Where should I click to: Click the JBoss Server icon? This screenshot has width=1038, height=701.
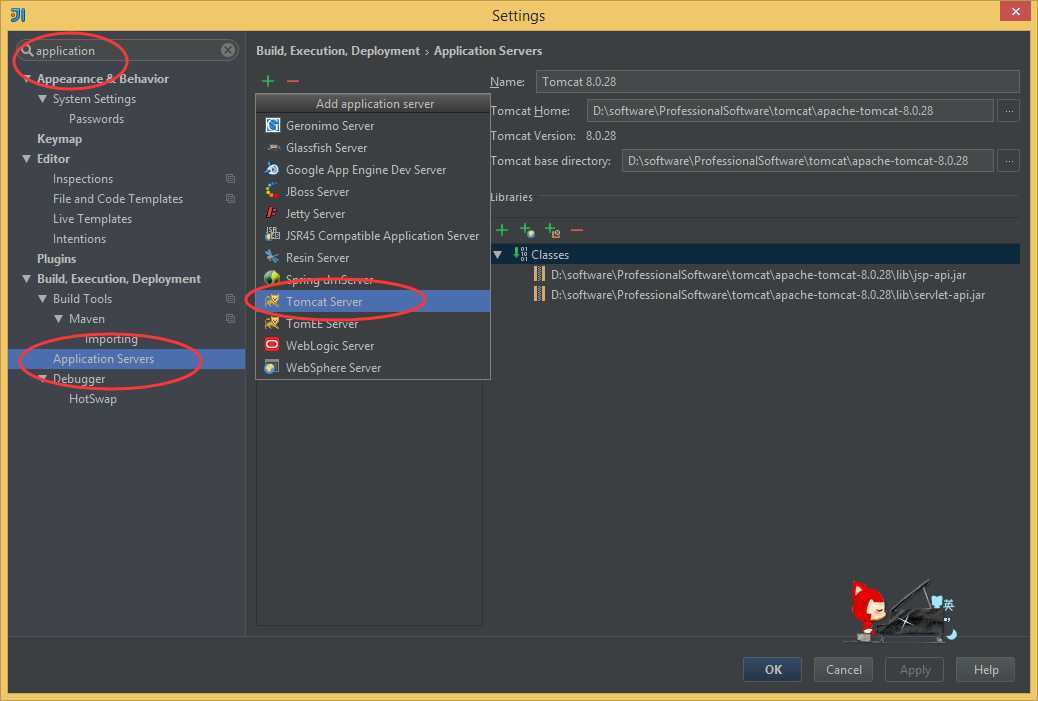pos(272,191)
